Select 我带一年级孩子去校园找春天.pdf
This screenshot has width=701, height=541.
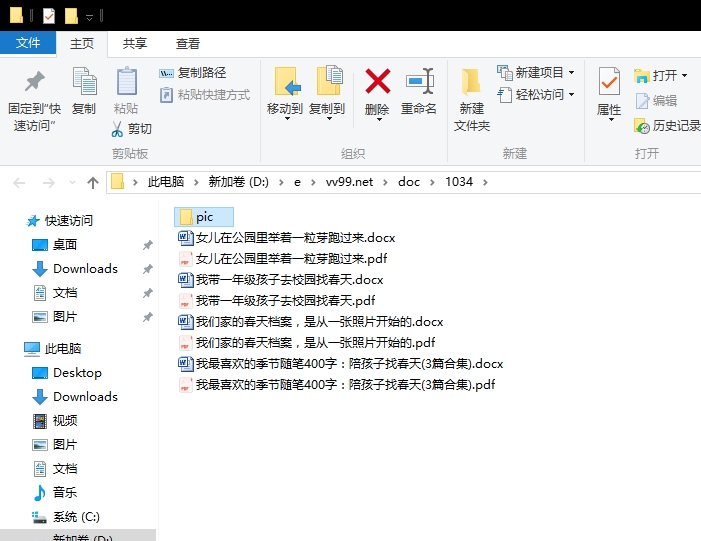(x=277, y=300)
